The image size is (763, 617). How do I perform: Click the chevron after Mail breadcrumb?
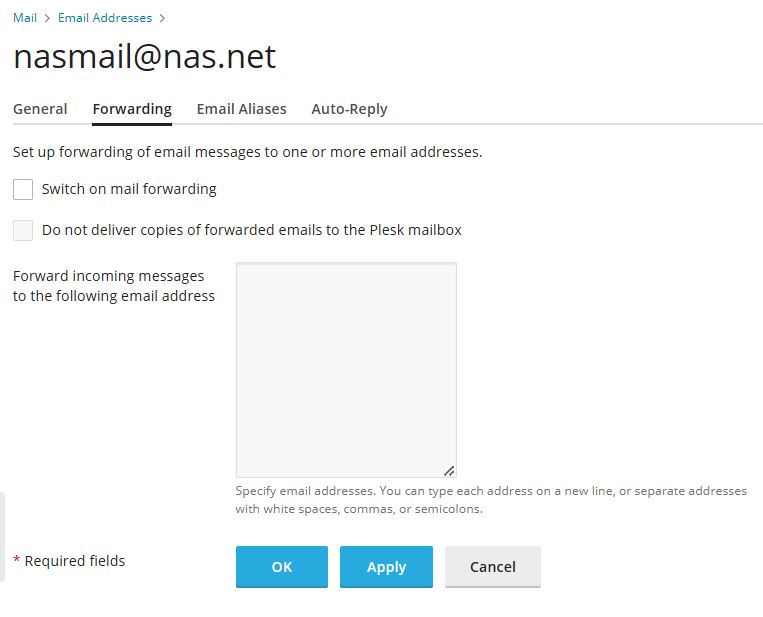[47, 18]
